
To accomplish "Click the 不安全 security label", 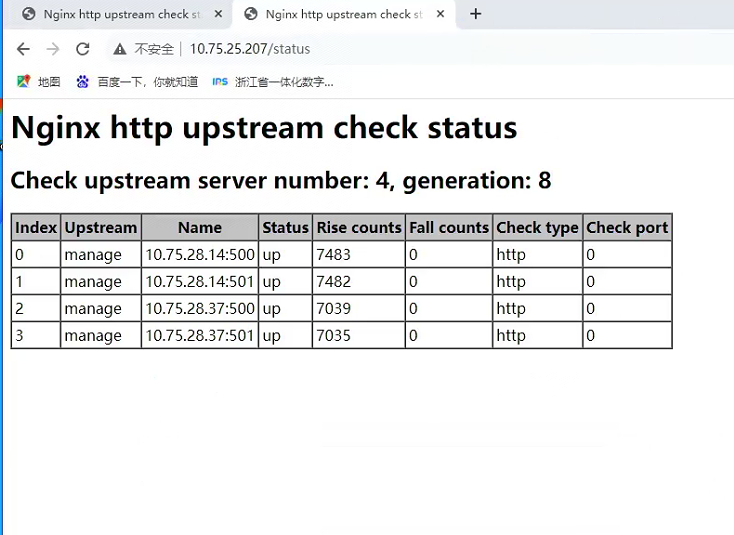I will coord(154,49).
